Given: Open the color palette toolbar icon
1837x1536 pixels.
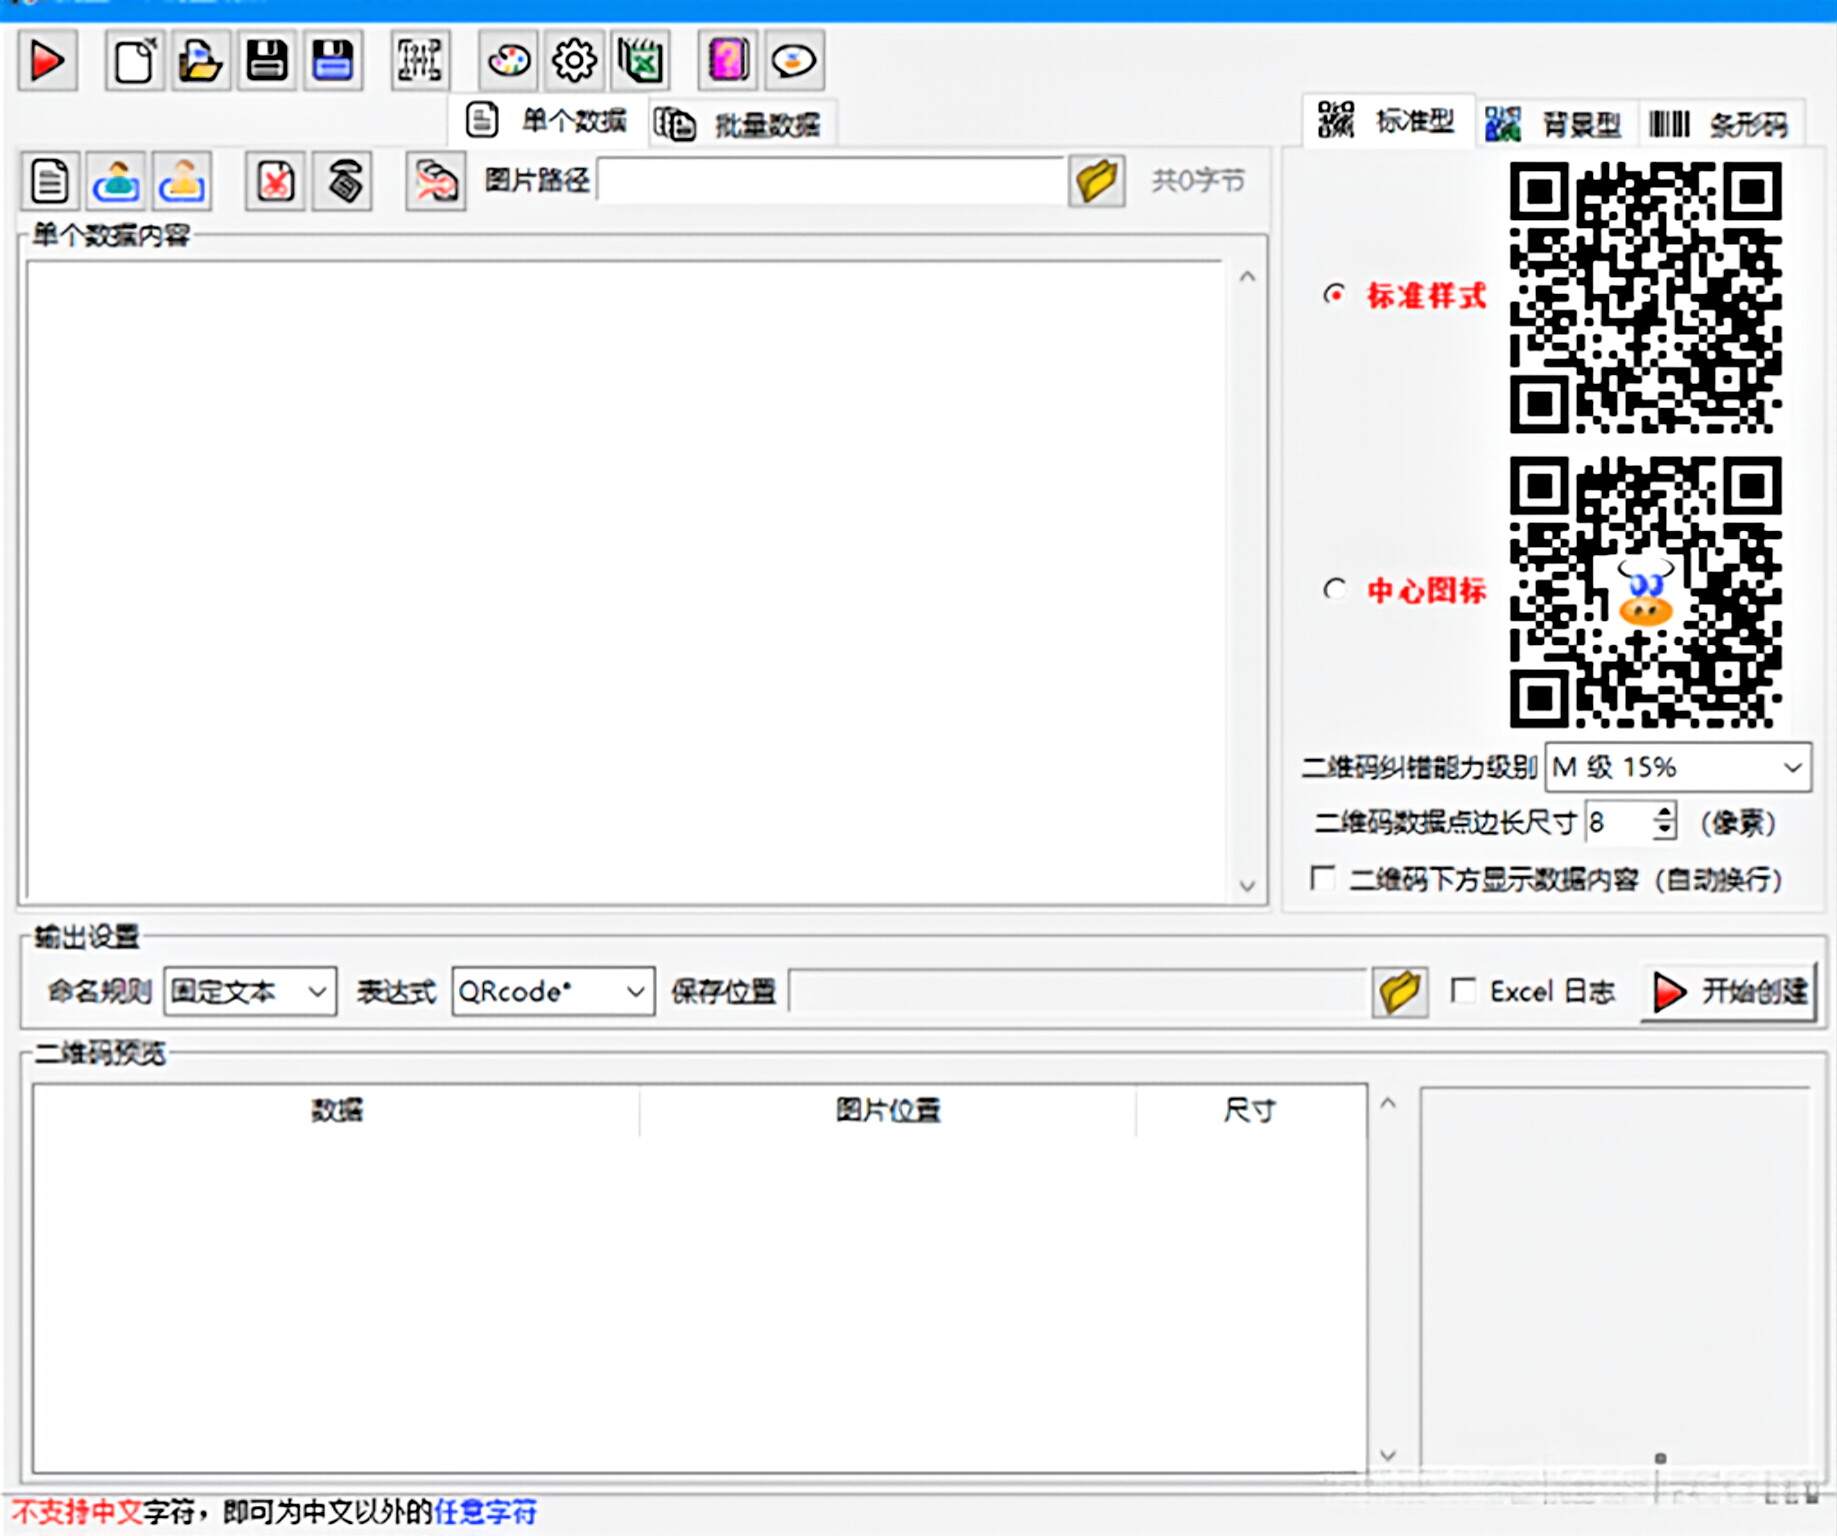Looking at the screenshot, I should pyautogui.click(x=508, y=61).
